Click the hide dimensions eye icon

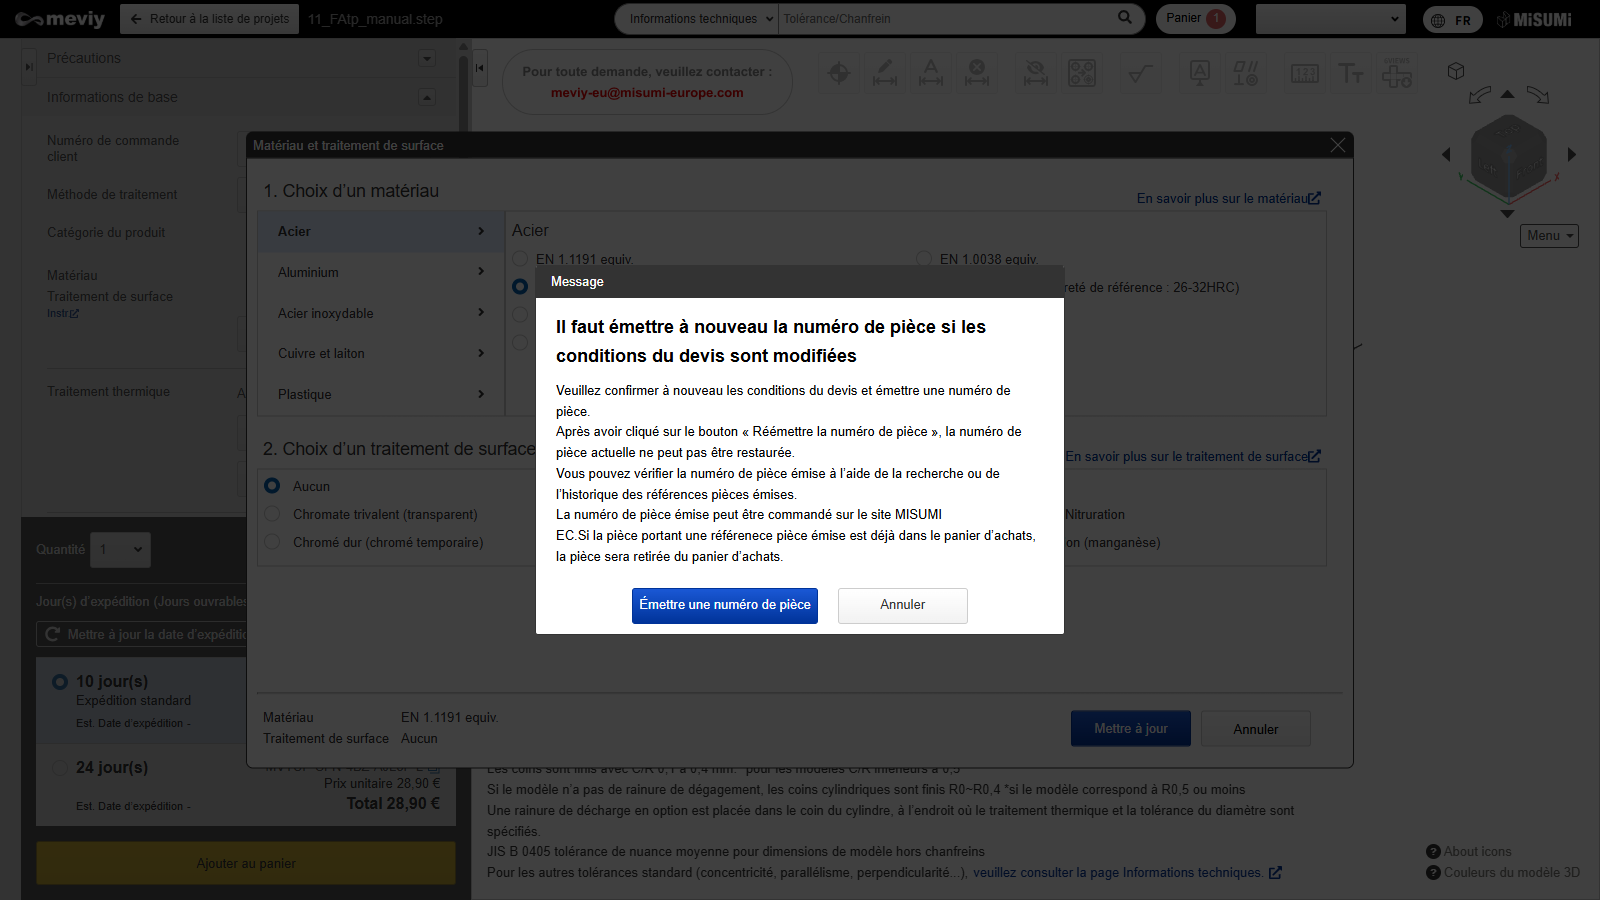1036,73
